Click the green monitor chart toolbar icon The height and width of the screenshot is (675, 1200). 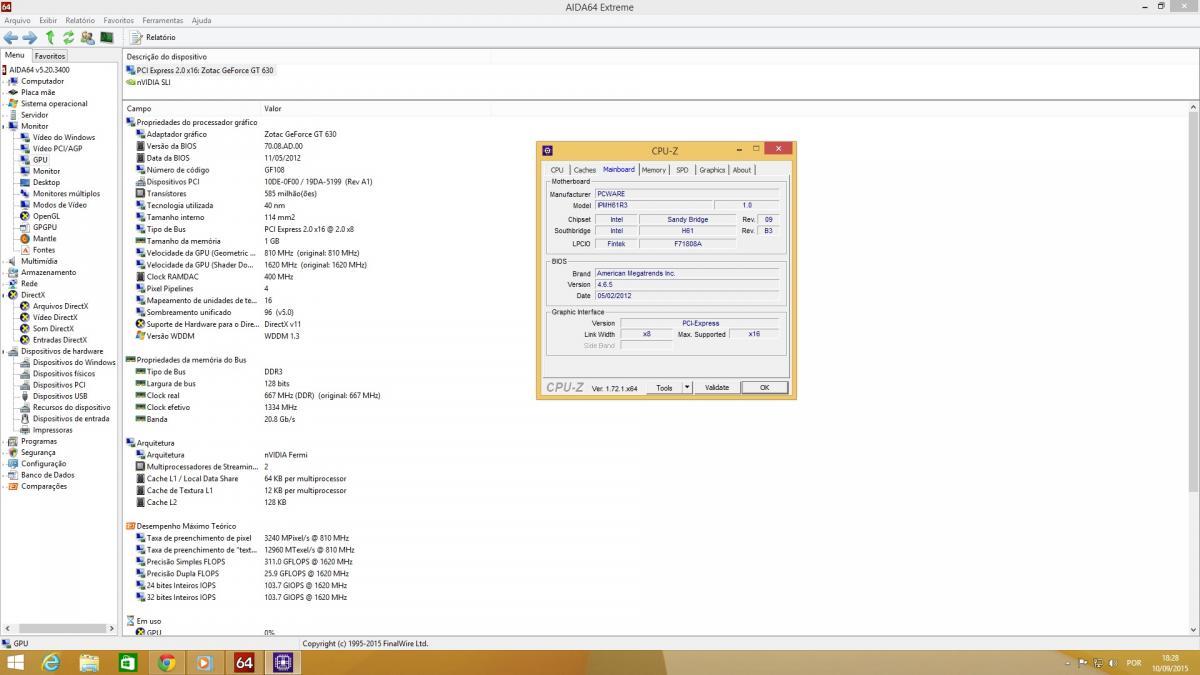[x=106, y=37]
